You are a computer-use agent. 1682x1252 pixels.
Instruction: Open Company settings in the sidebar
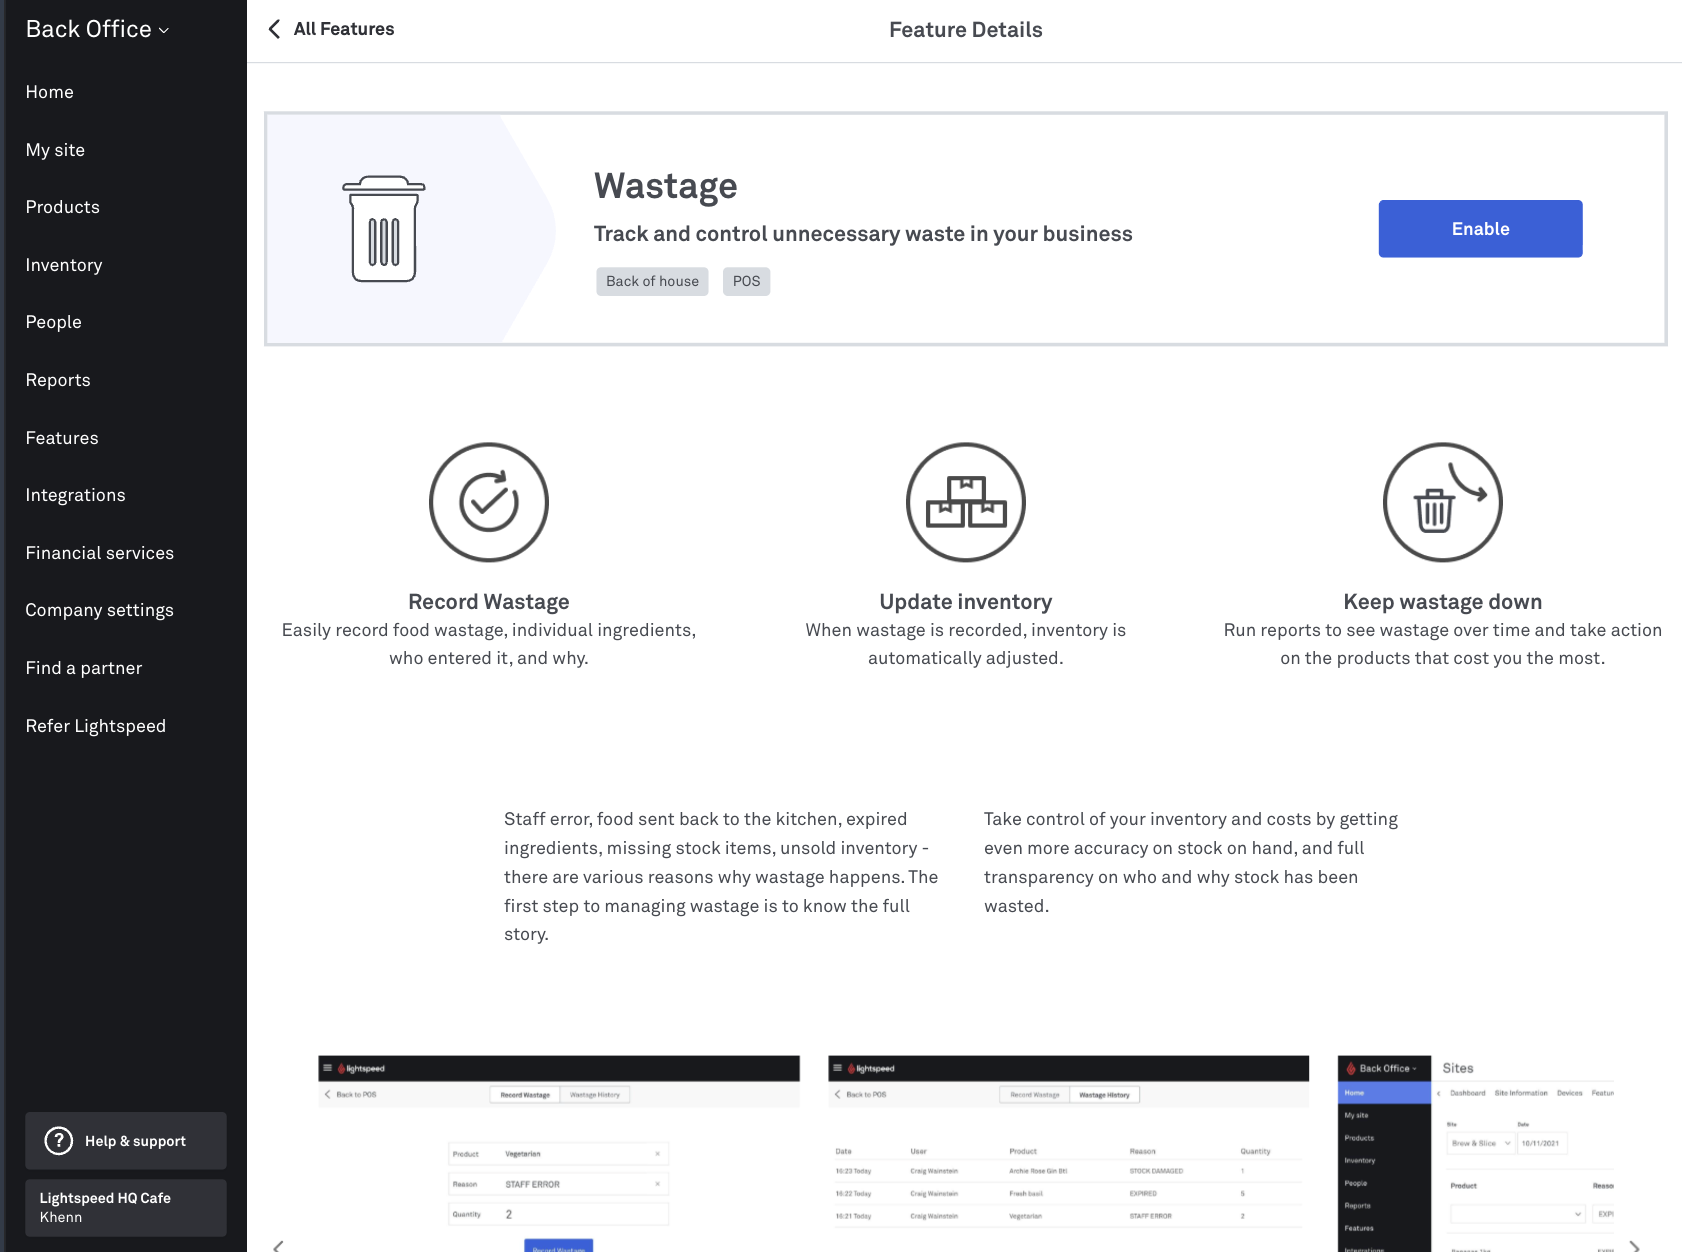pyautogui.click(x=100, y=610)
